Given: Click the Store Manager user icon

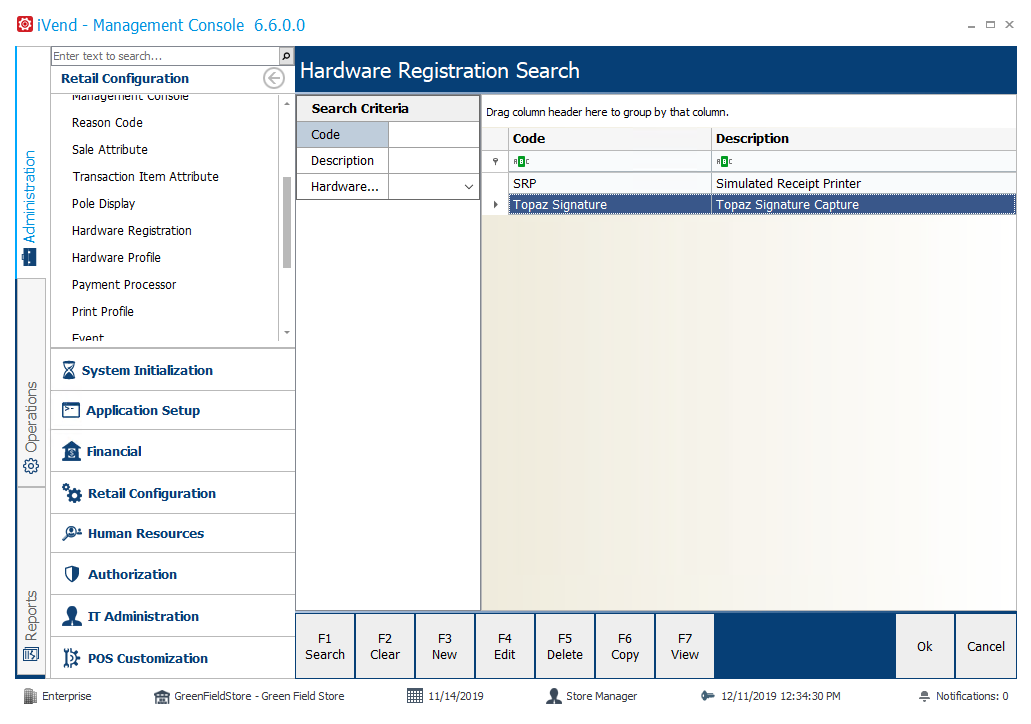Looking at the screenshot, I should 554,696.
